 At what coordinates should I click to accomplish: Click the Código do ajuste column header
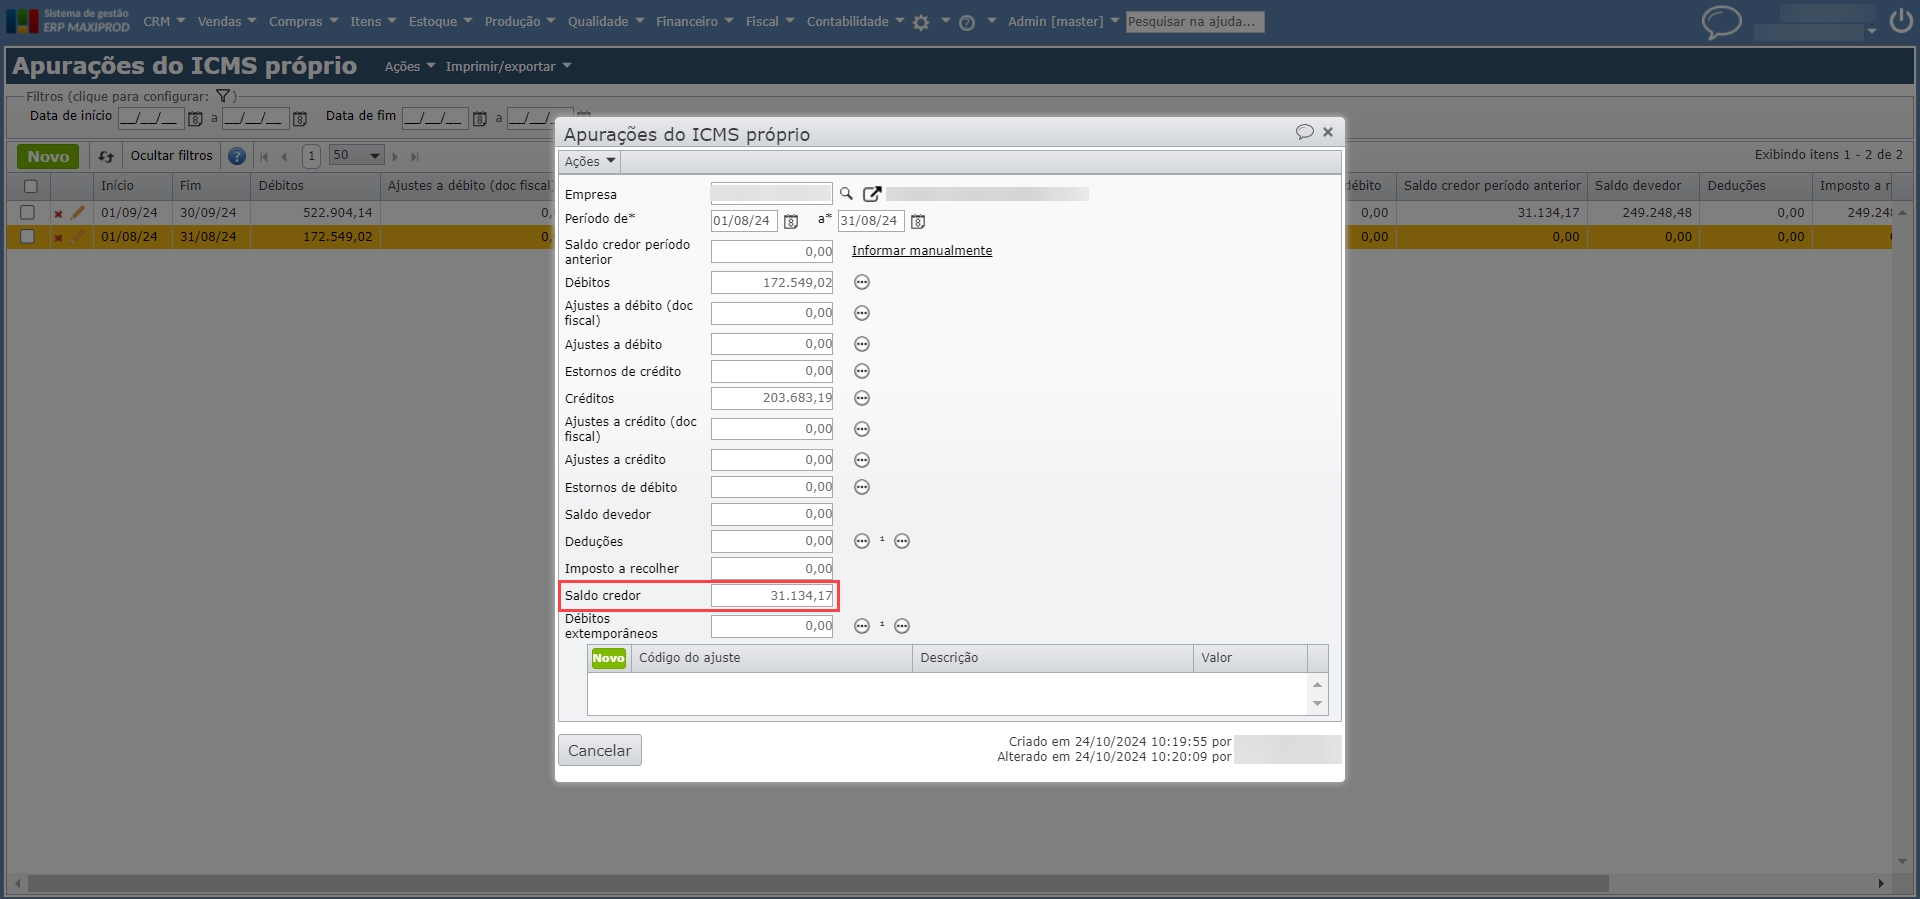click(x=771, y=658)
